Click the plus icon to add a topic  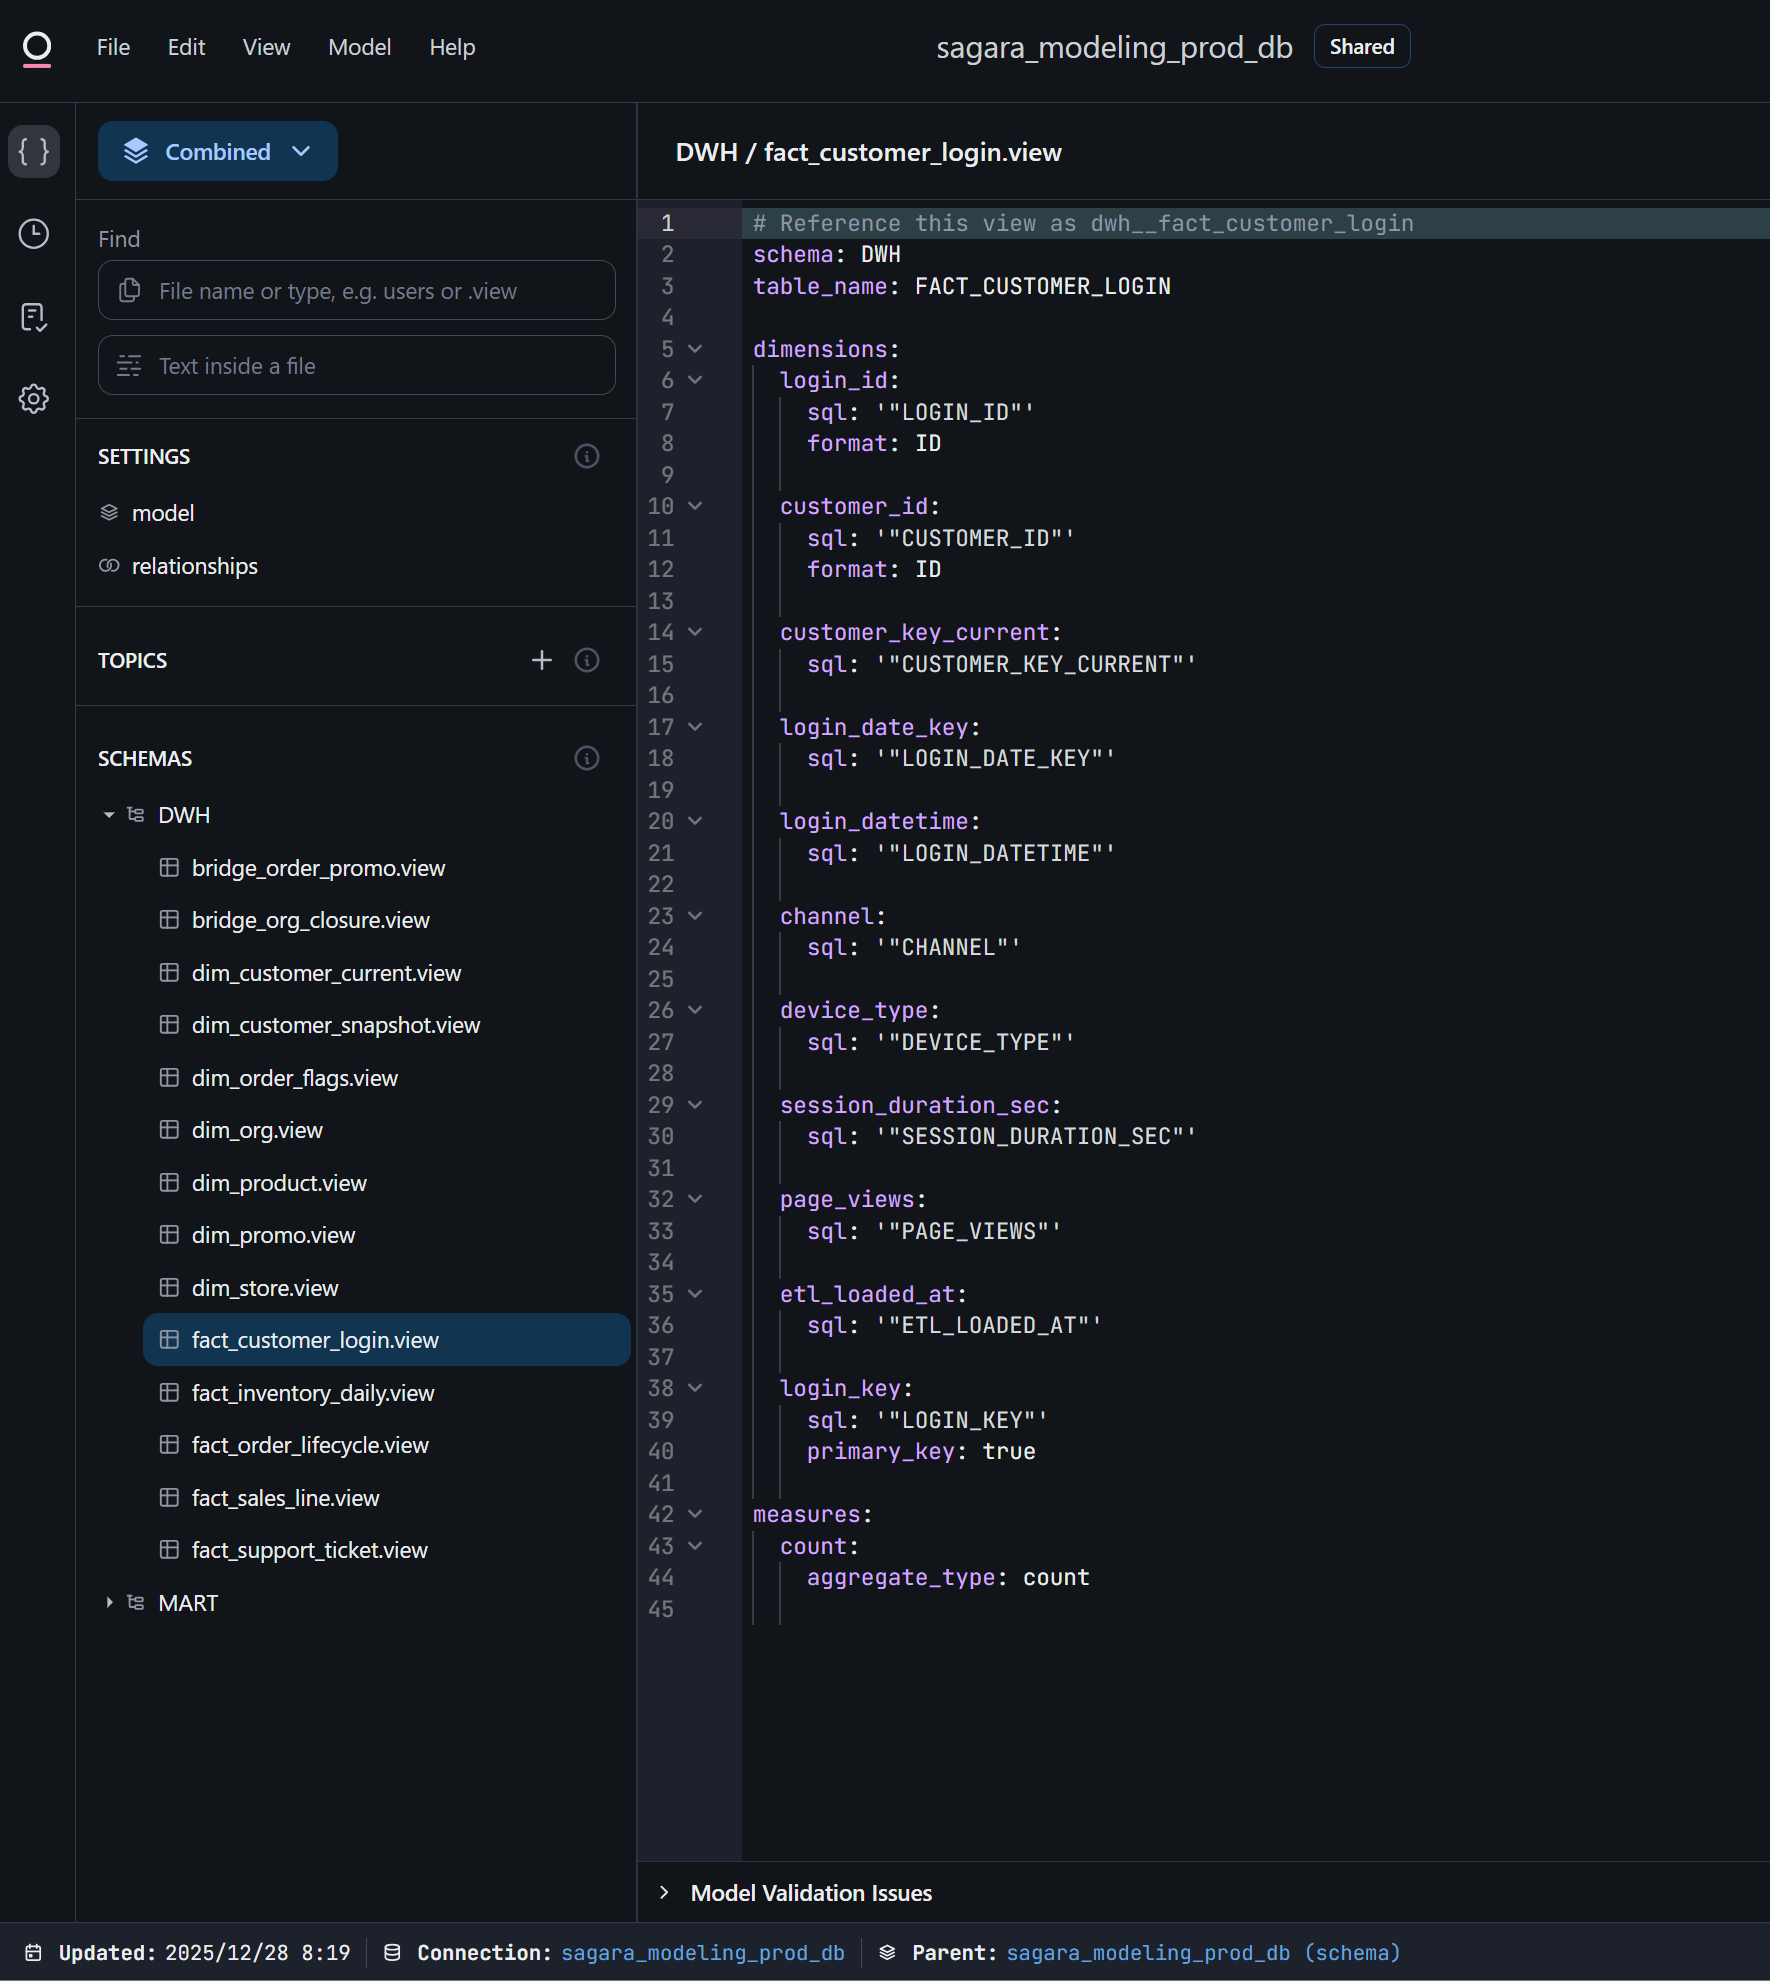(541, 660)
